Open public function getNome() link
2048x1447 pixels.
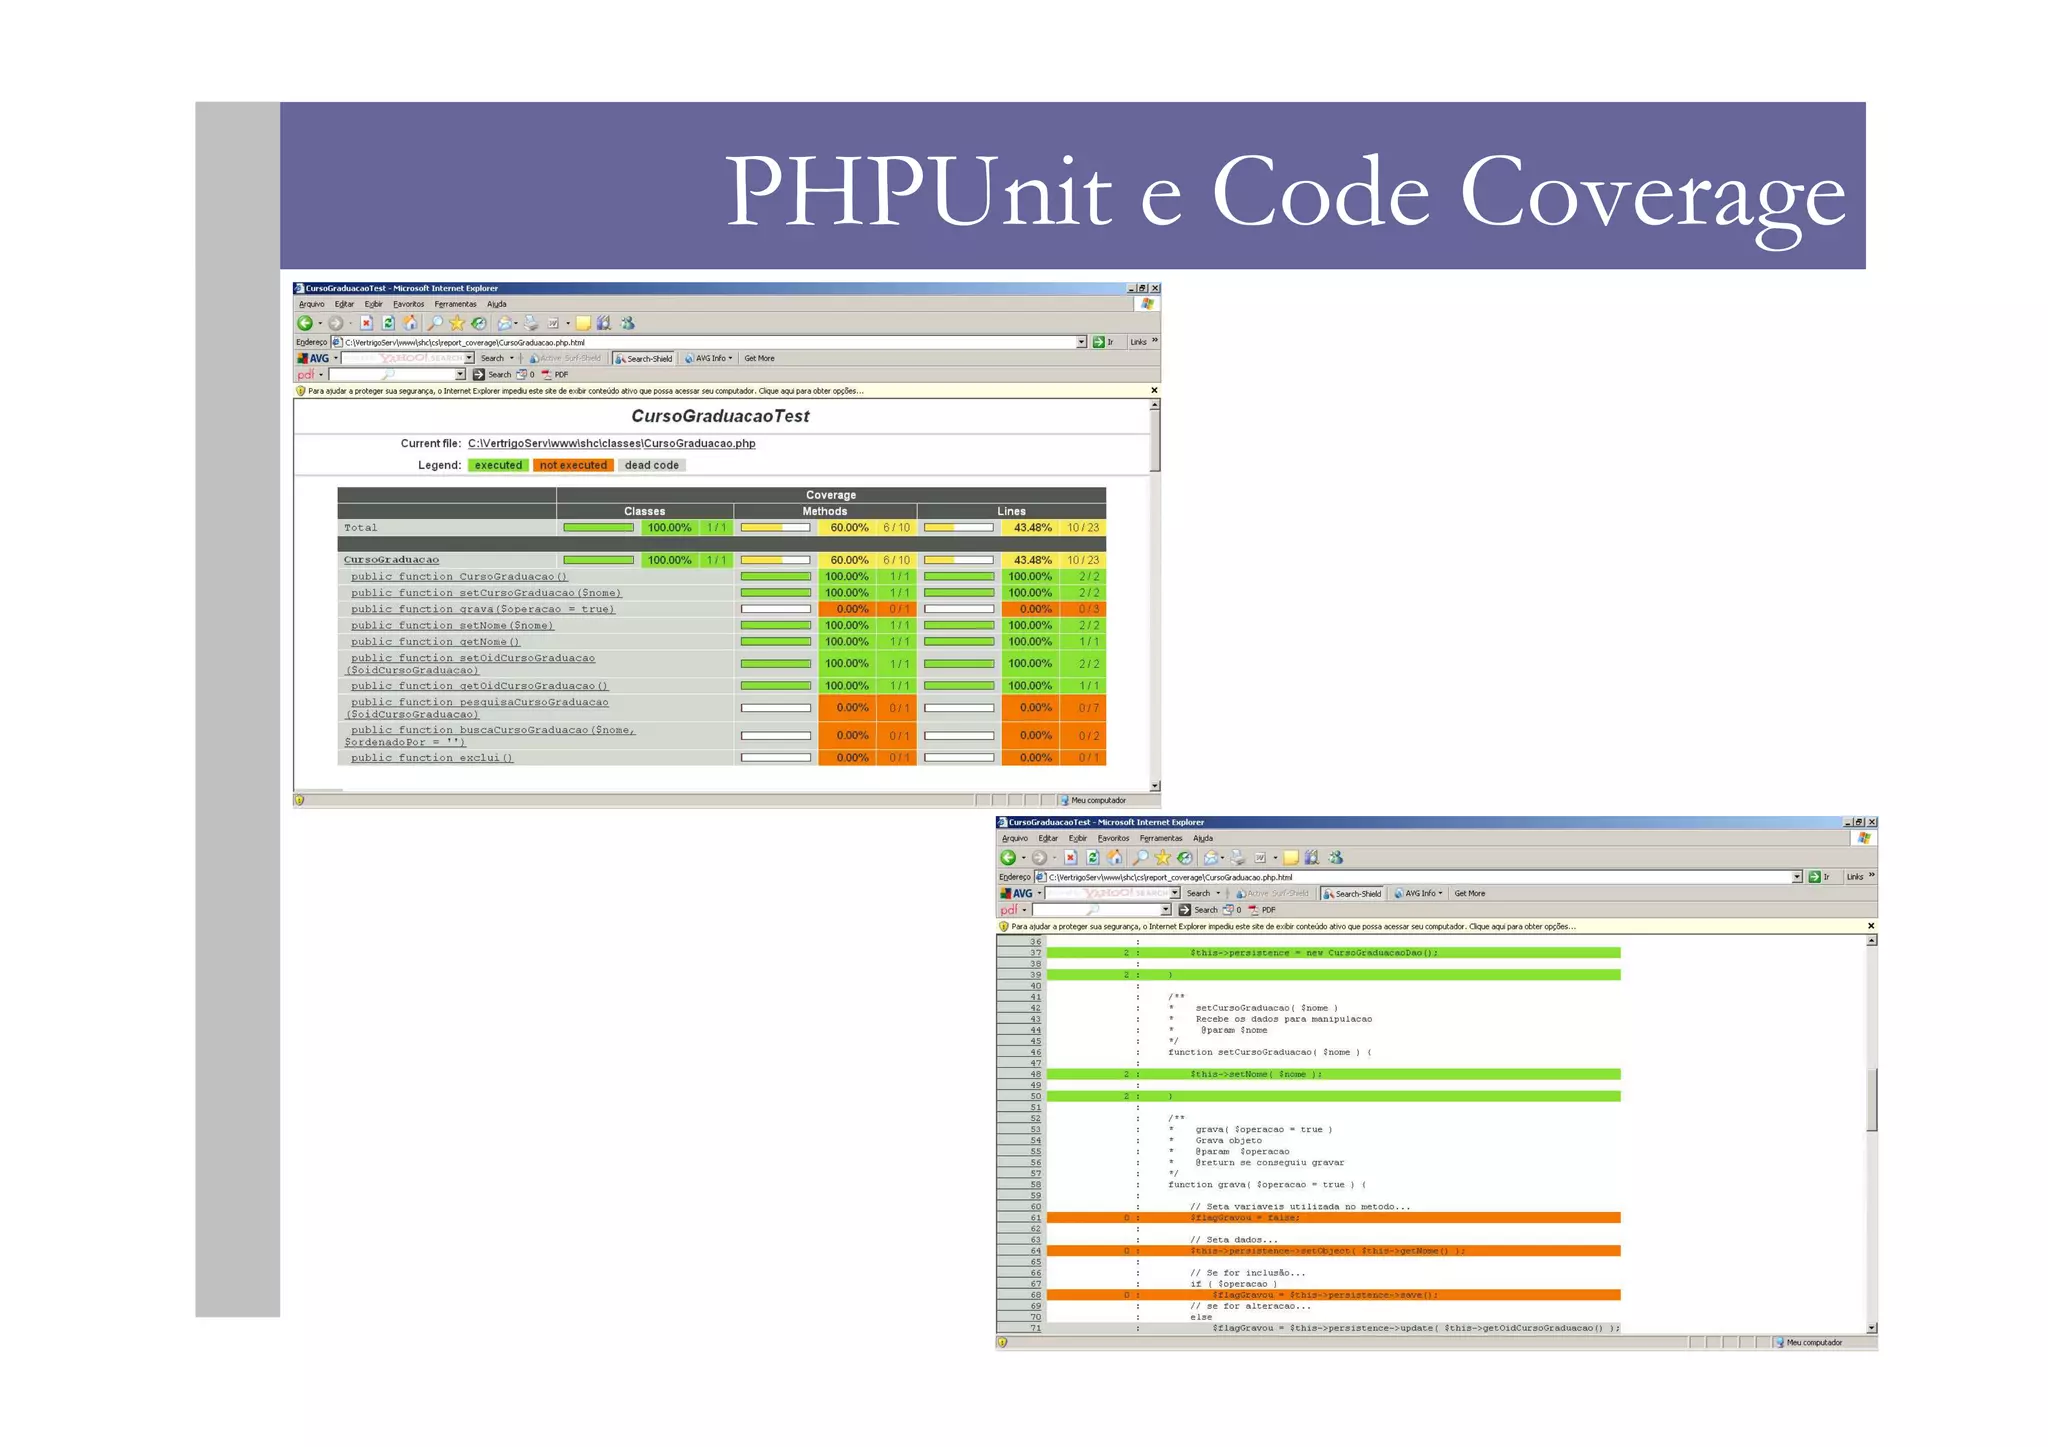[x=435, y=642]
